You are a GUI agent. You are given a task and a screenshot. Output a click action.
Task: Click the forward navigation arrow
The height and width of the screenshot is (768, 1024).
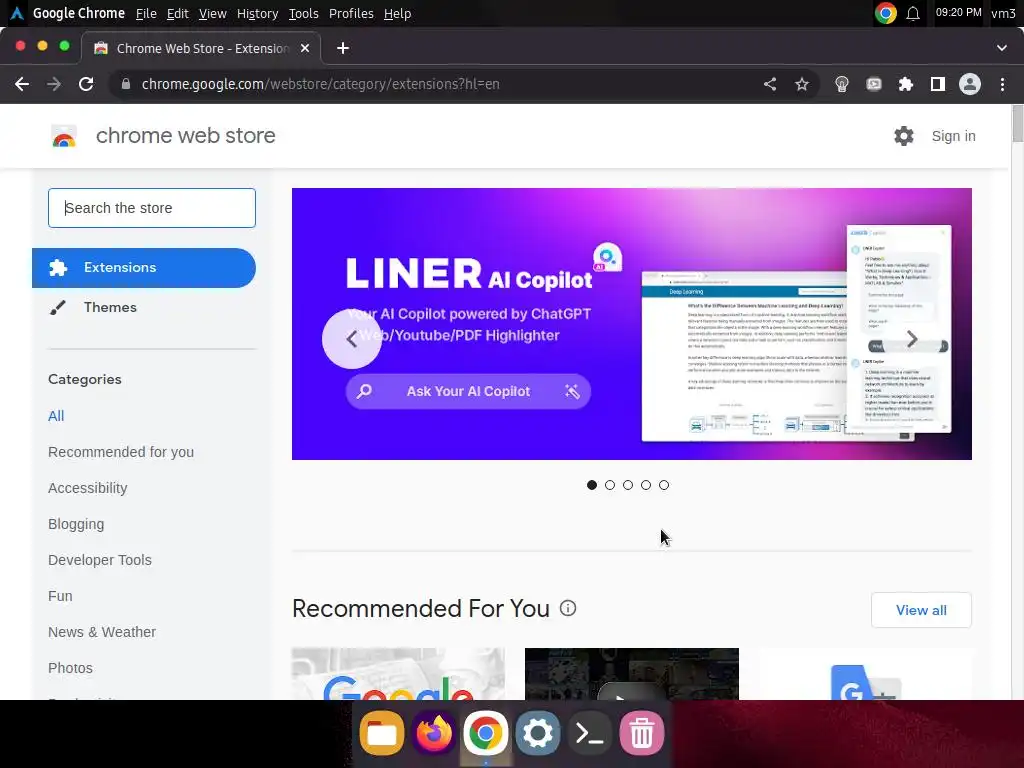pyautogui.click(x=54, y=84)
